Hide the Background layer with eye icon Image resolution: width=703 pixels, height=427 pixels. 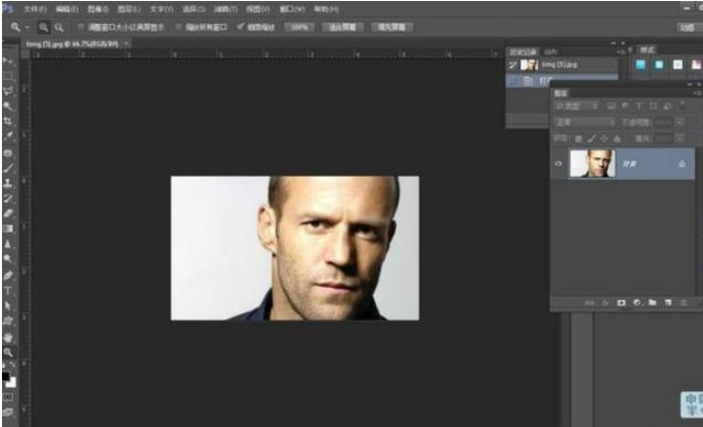[x=559, y=164]
